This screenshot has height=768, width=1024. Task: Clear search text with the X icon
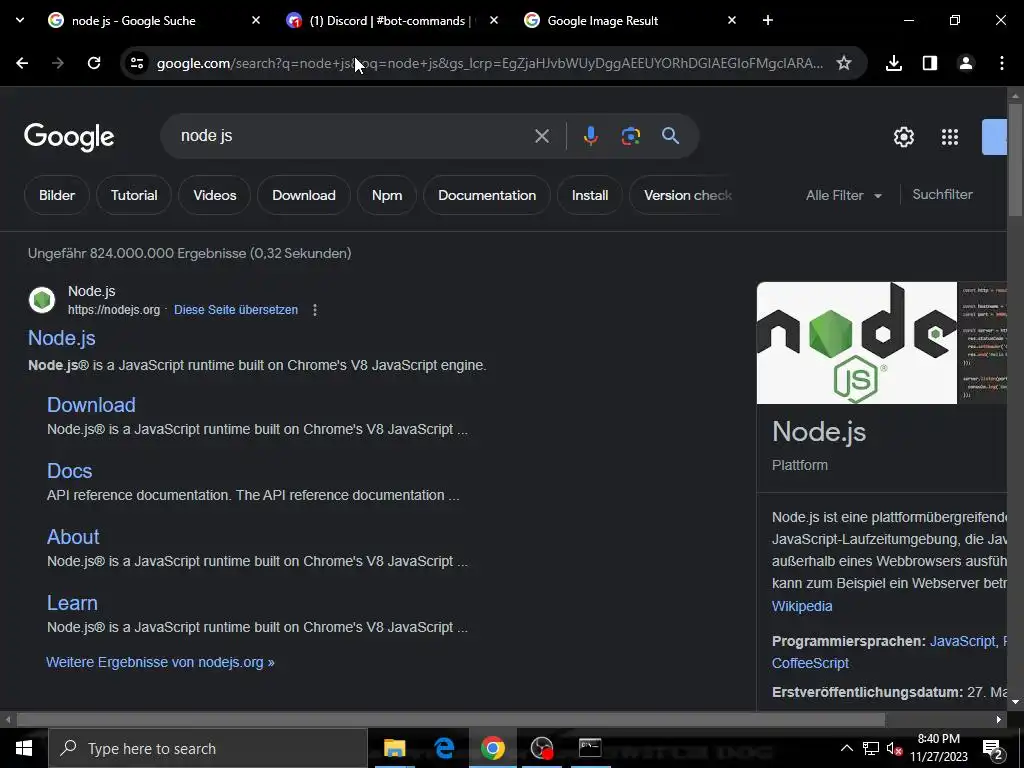click(541, 136)
